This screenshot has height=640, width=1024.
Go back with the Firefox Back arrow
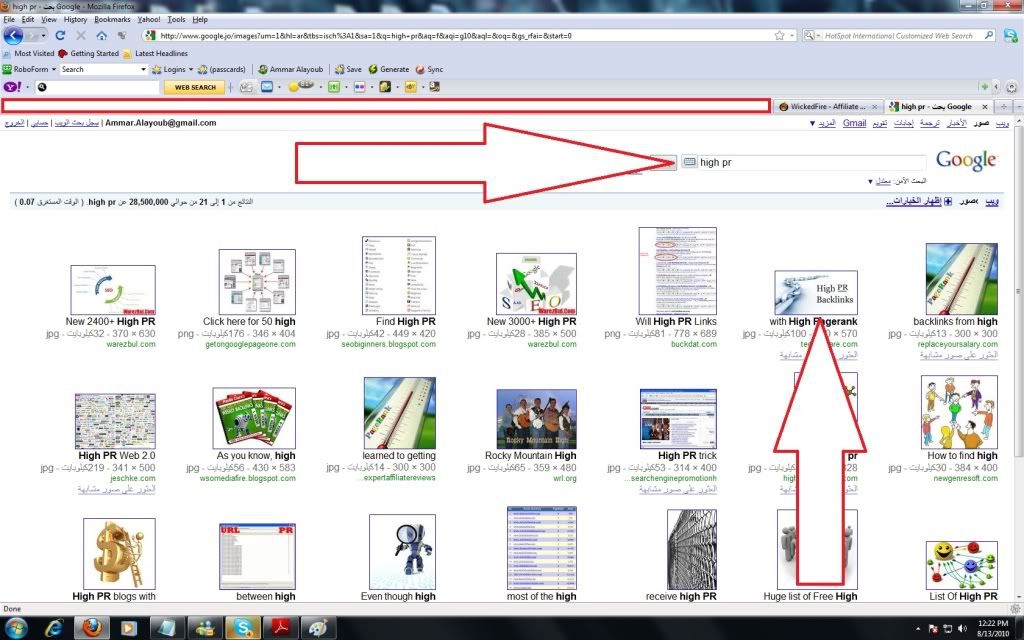[x=14, y=35]
